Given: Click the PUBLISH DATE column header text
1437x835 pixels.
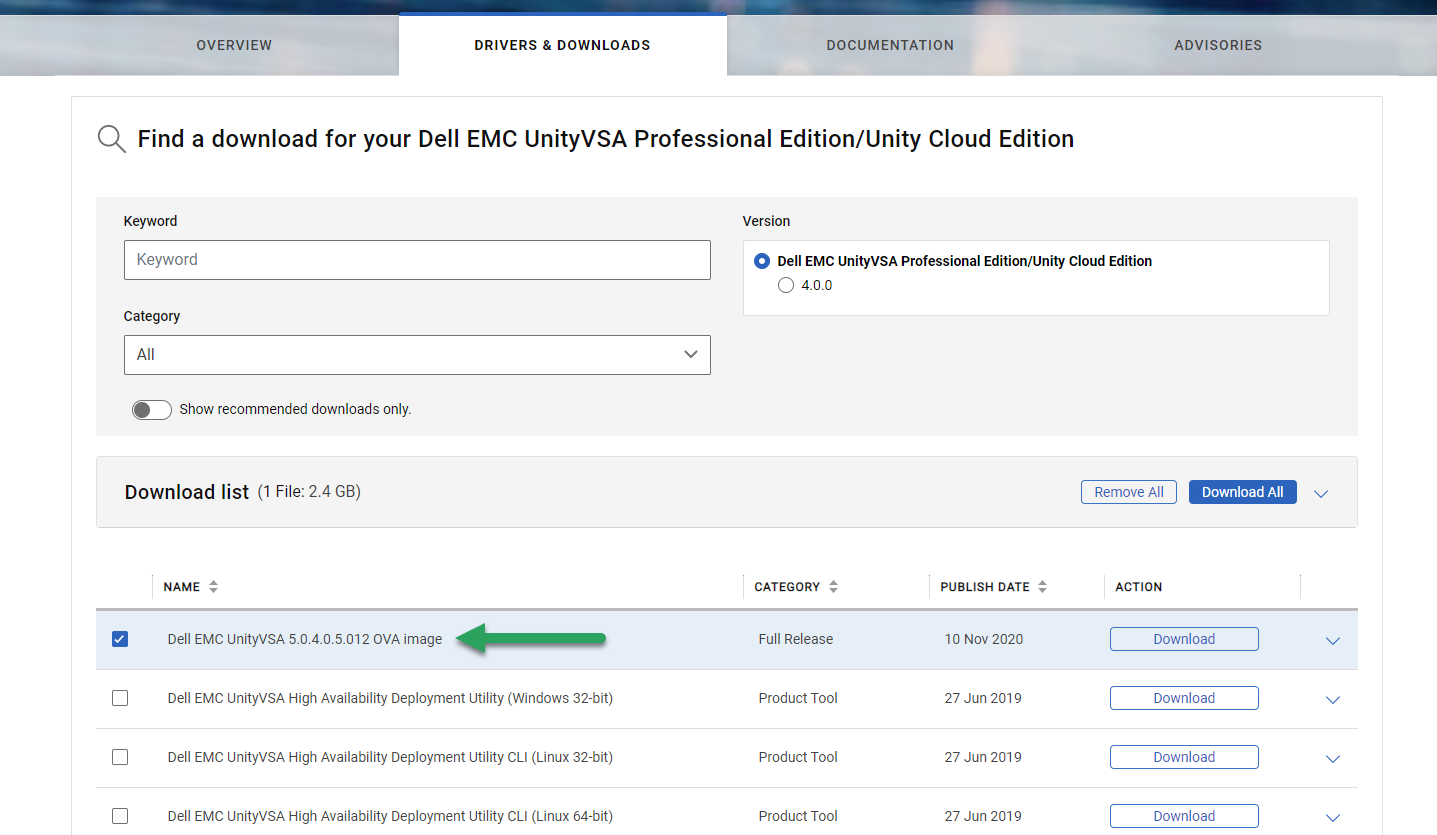Looking at the screenshot, I should (x=985, y=587).
